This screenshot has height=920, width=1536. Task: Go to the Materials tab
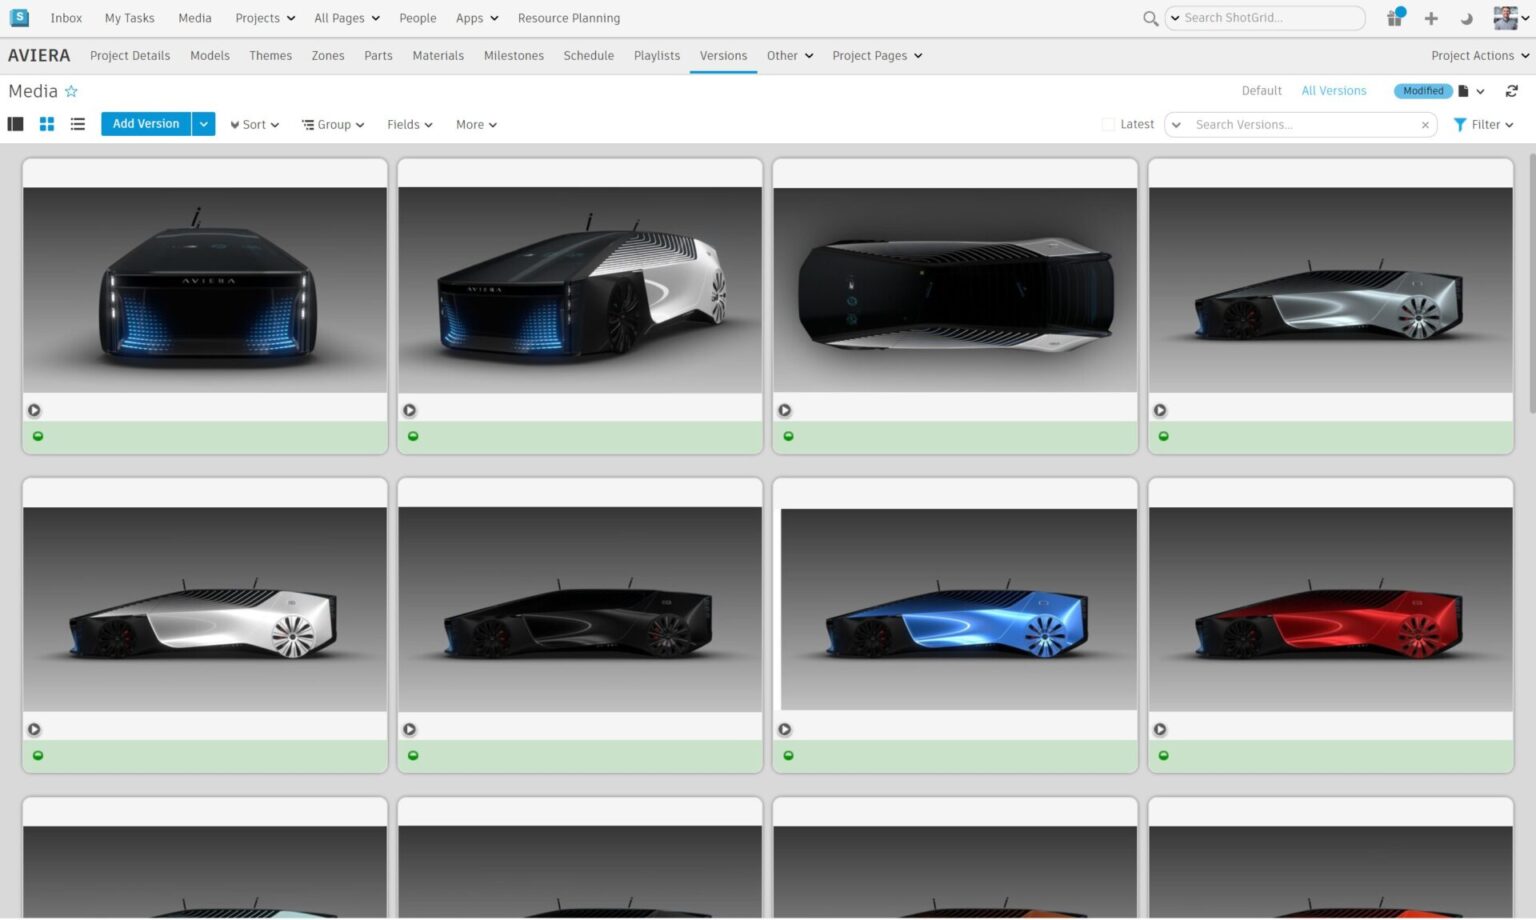438,56
